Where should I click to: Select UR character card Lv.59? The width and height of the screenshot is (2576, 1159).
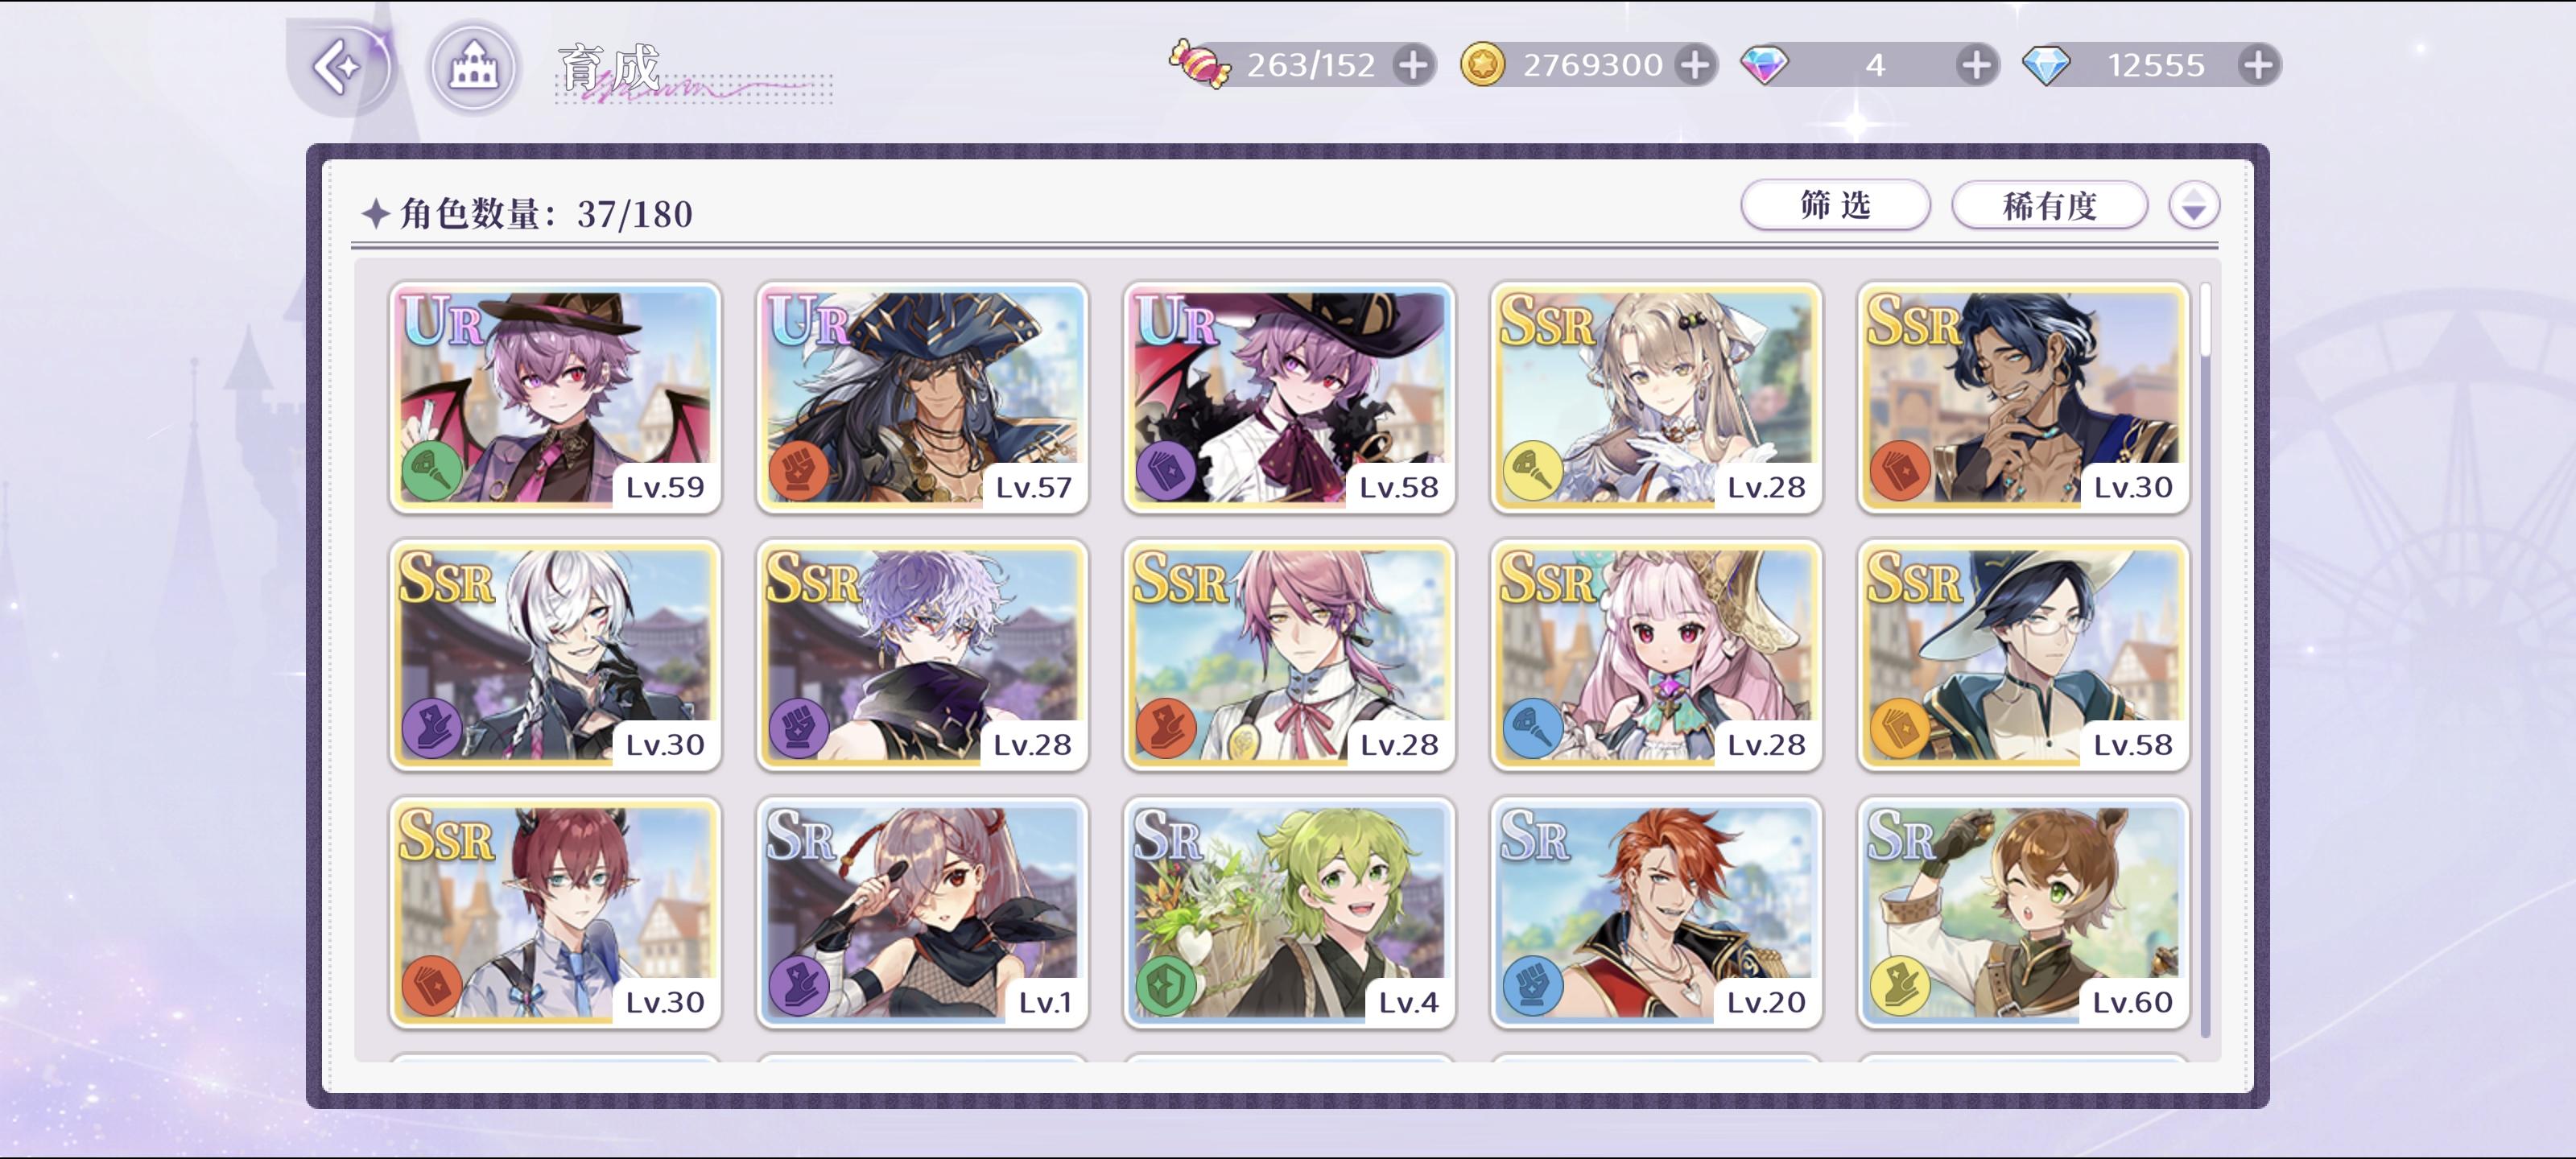[555, 398]
